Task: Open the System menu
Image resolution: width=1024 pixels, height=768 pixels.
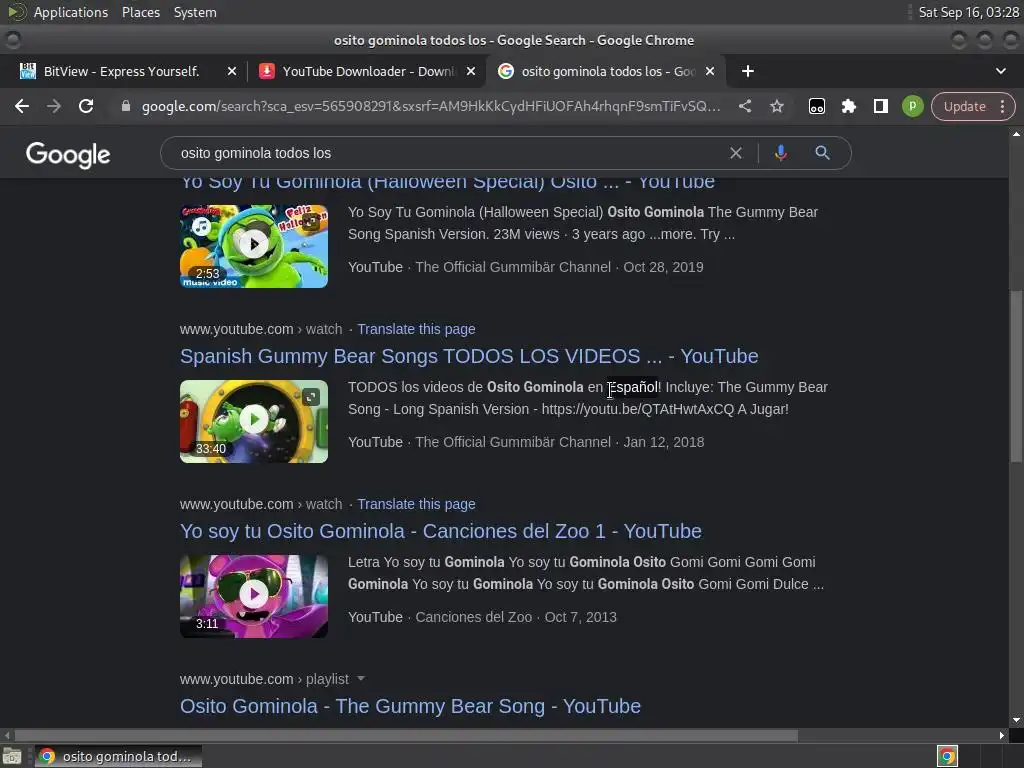Action: pos(195,12)
